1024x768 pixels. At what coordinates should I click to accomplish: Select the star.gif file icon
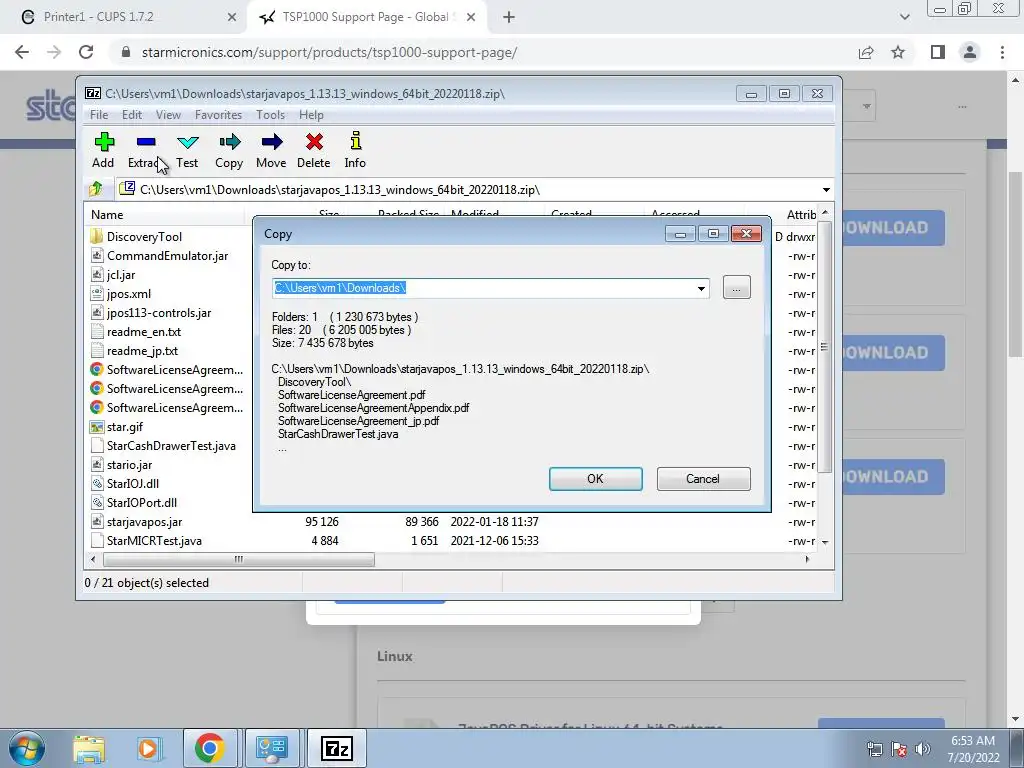pyautogui.click(x=97, y=426)
